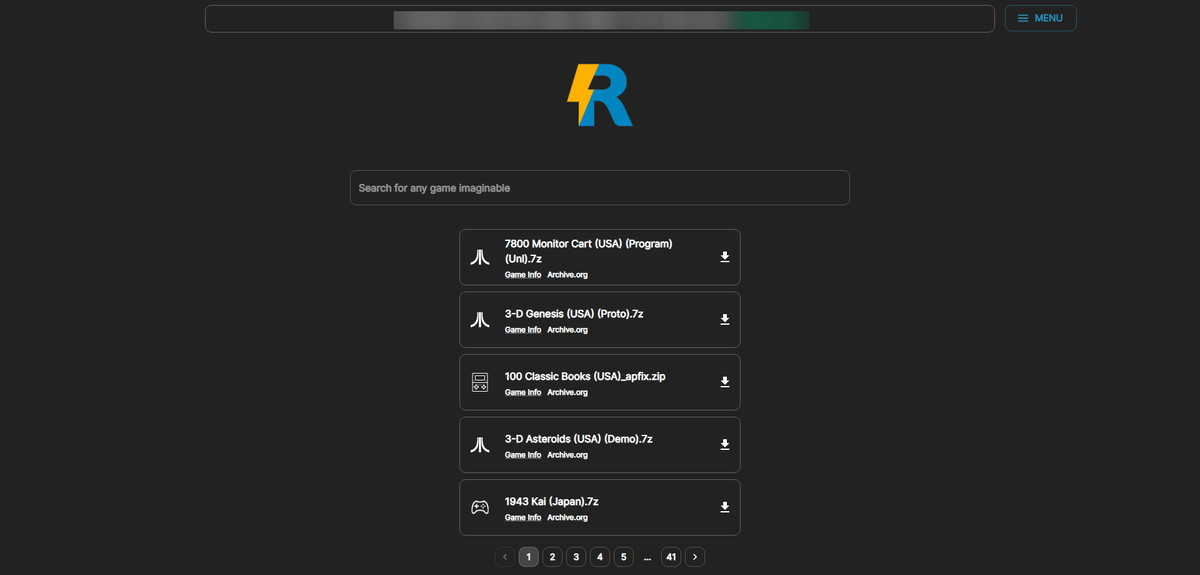1200x575 pixels.
Task: Download 7800 Monitor Cart (USA) file
Action: tap(725, 257)
